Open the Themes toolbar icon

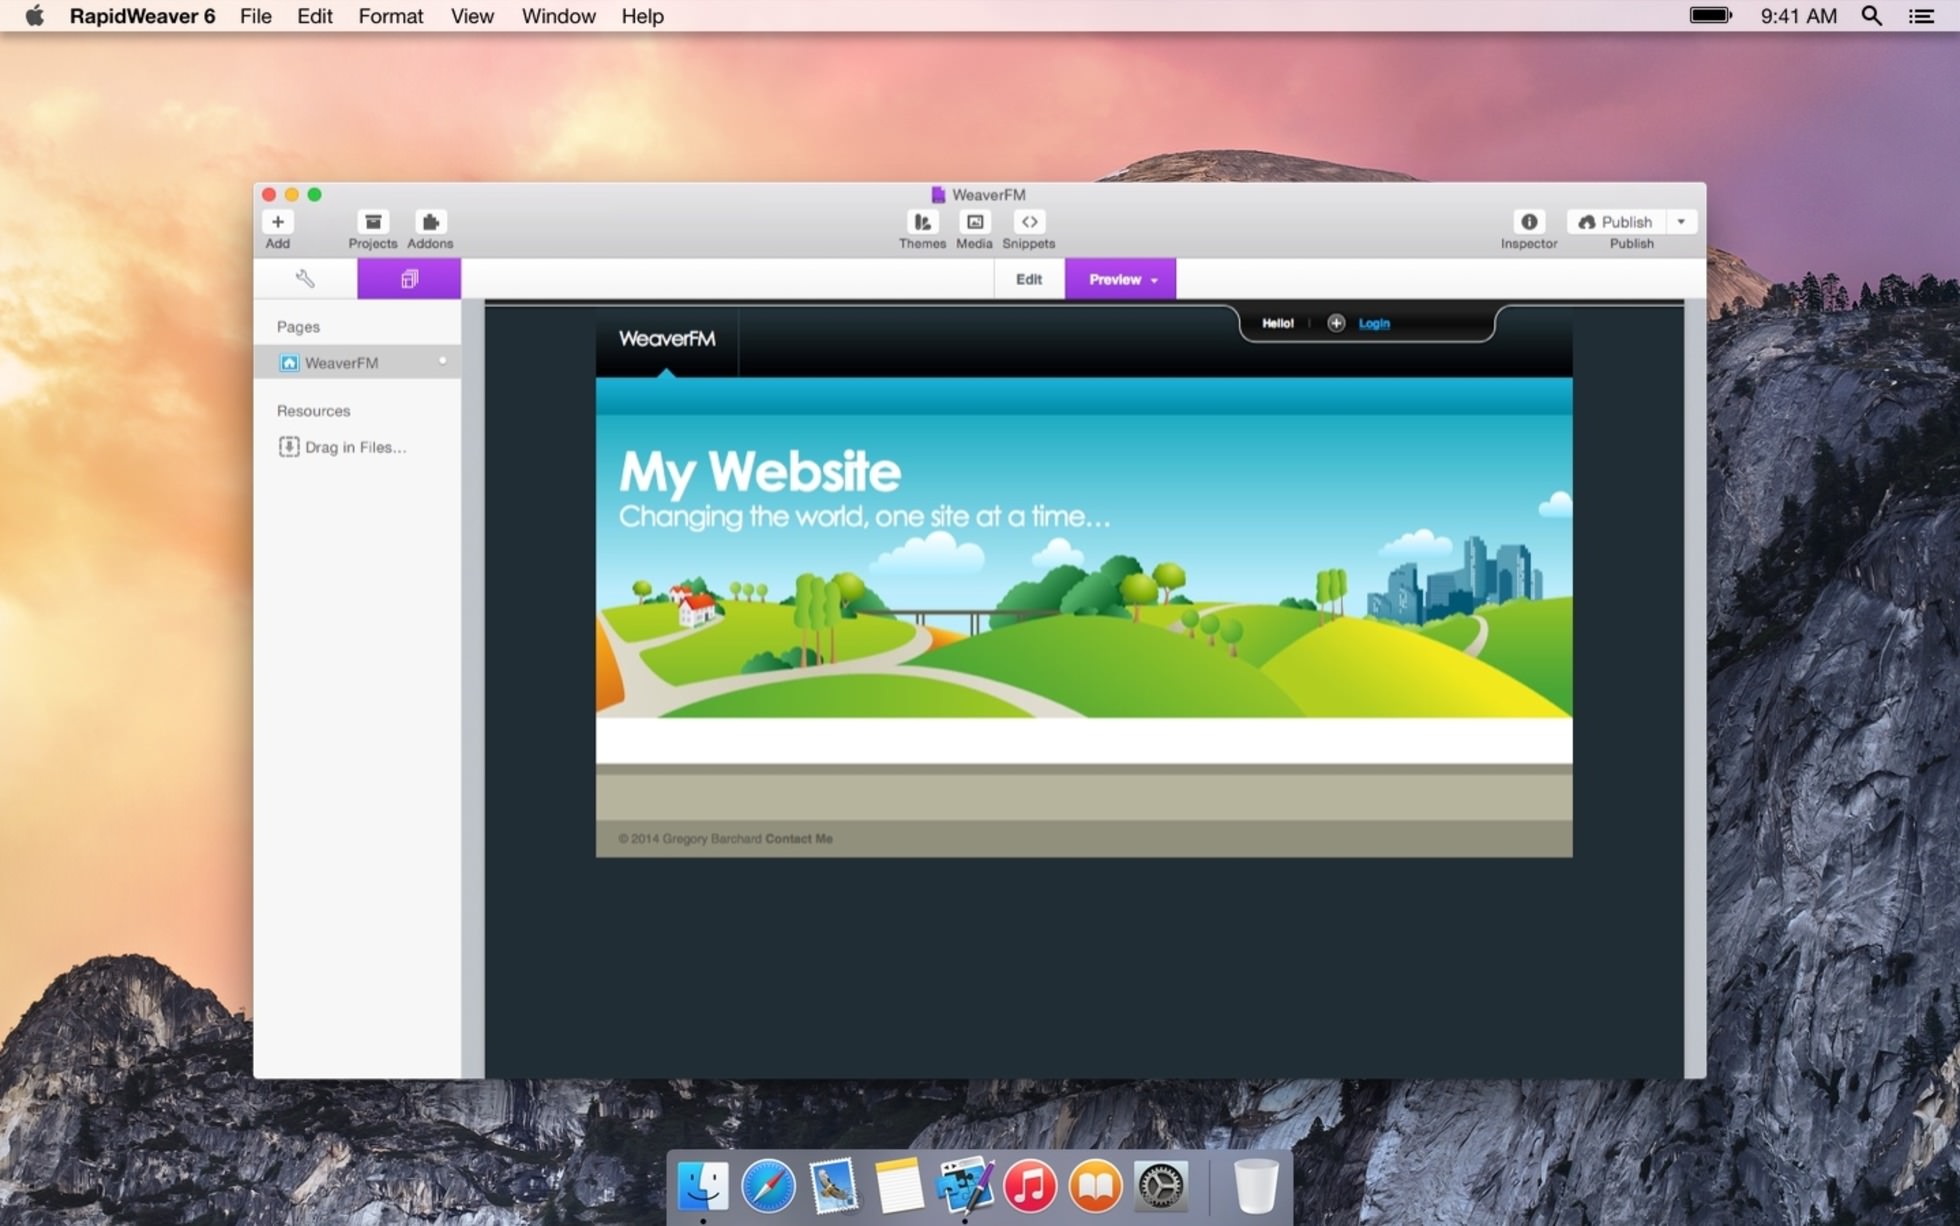pyautogui.click(x=922, y=222)
